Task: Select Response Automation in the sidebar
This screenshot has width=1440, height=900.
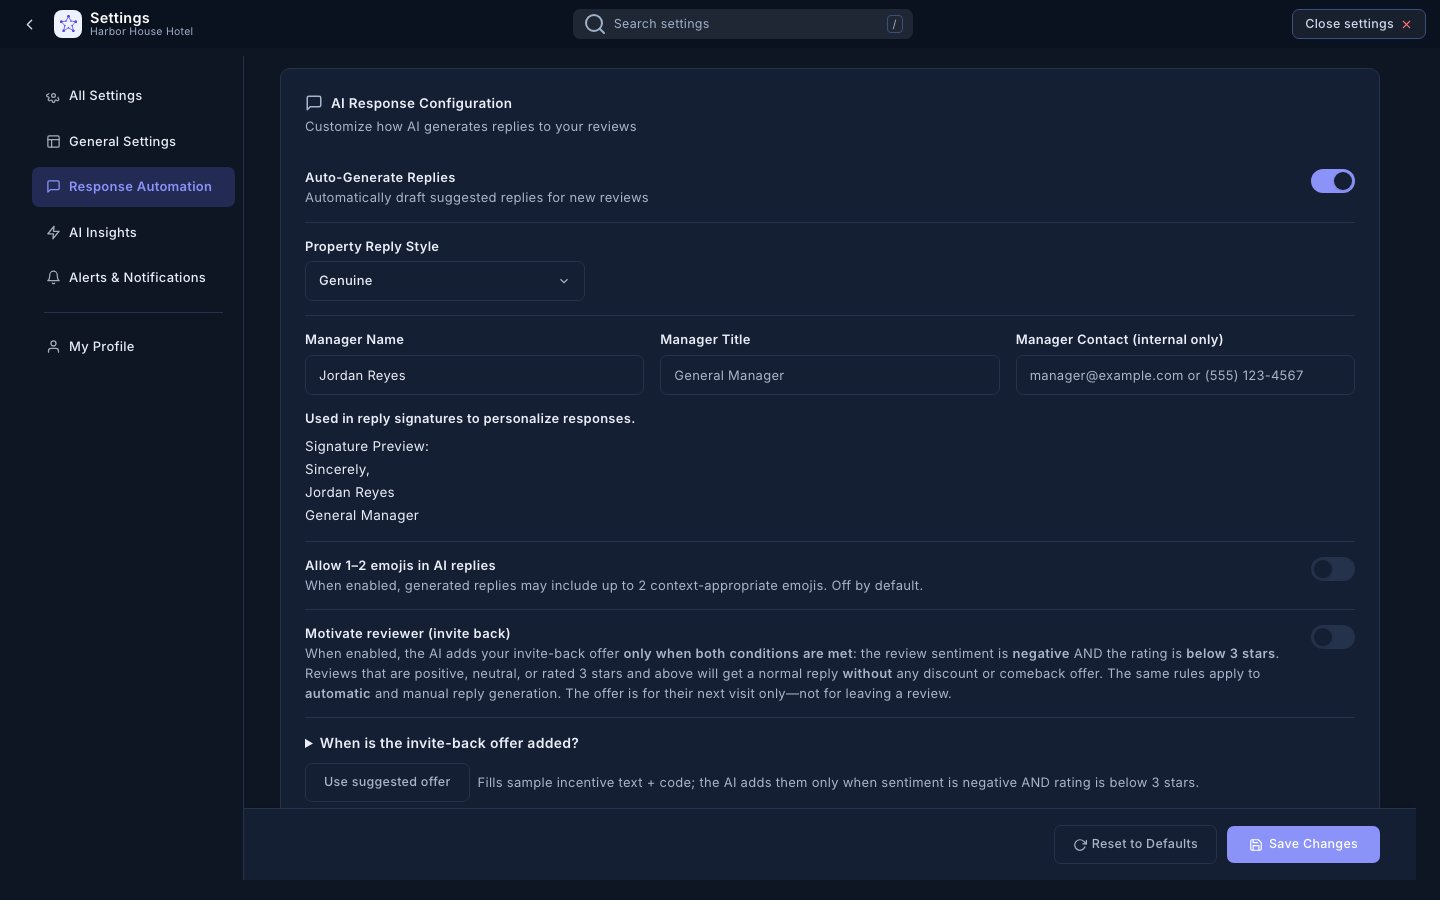Action: pyautogui.click(x=133, y=187)
